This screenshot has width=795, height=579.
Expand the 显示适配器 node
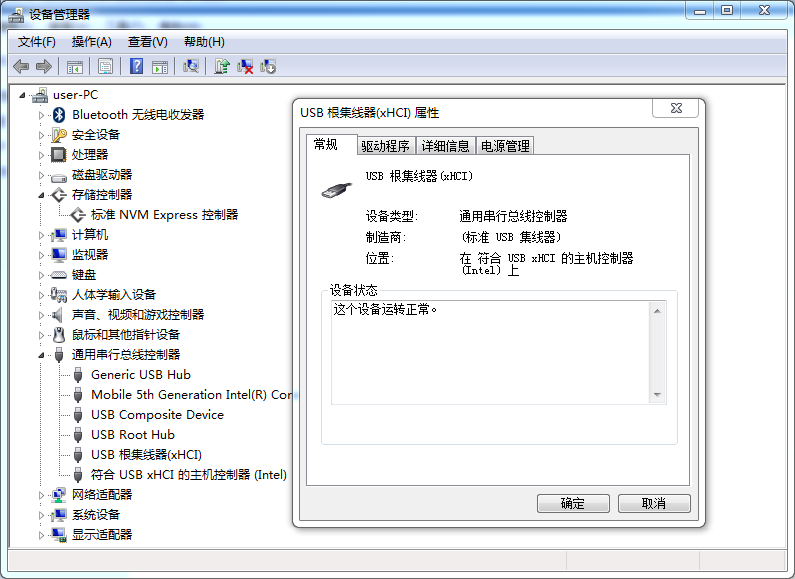coord(42,535)
